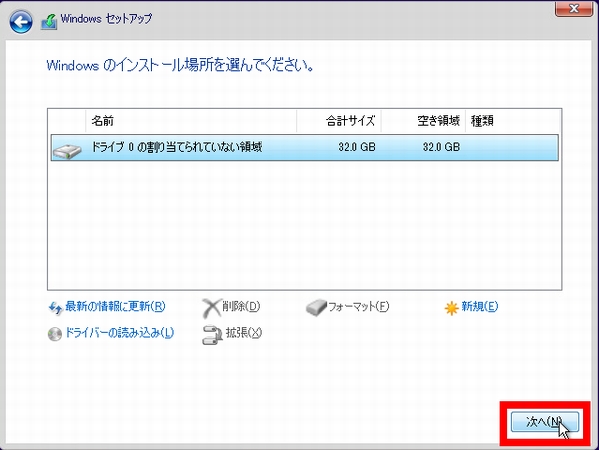Click the 名前 column header
Screen dimensions: 599x450
(x=191, y=121)
